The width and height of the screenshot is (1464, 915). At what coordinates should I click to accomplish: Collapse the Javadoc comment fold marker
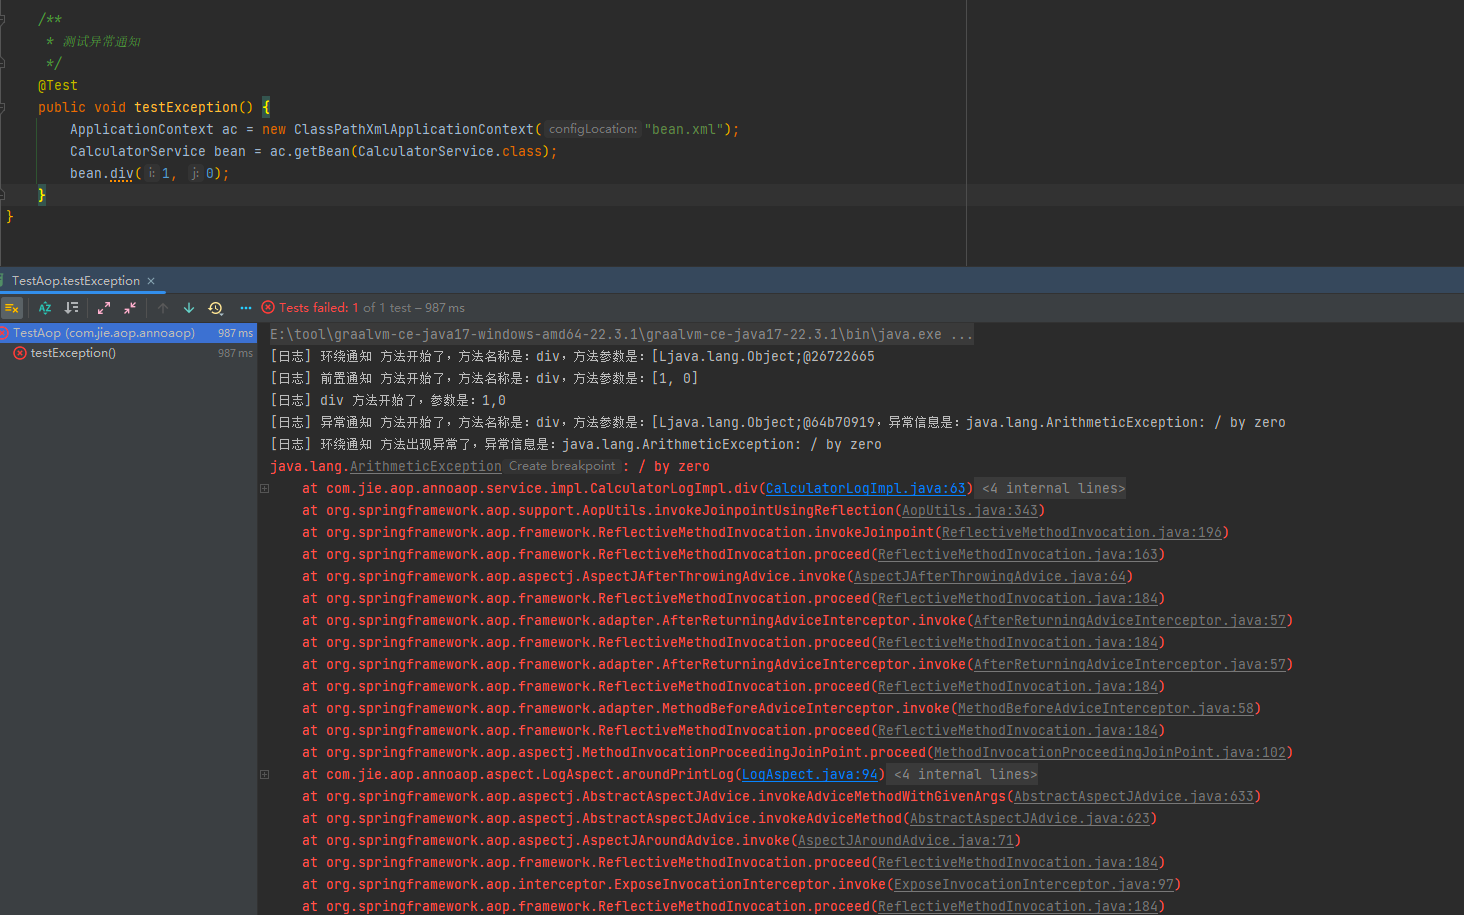(3, 20)
